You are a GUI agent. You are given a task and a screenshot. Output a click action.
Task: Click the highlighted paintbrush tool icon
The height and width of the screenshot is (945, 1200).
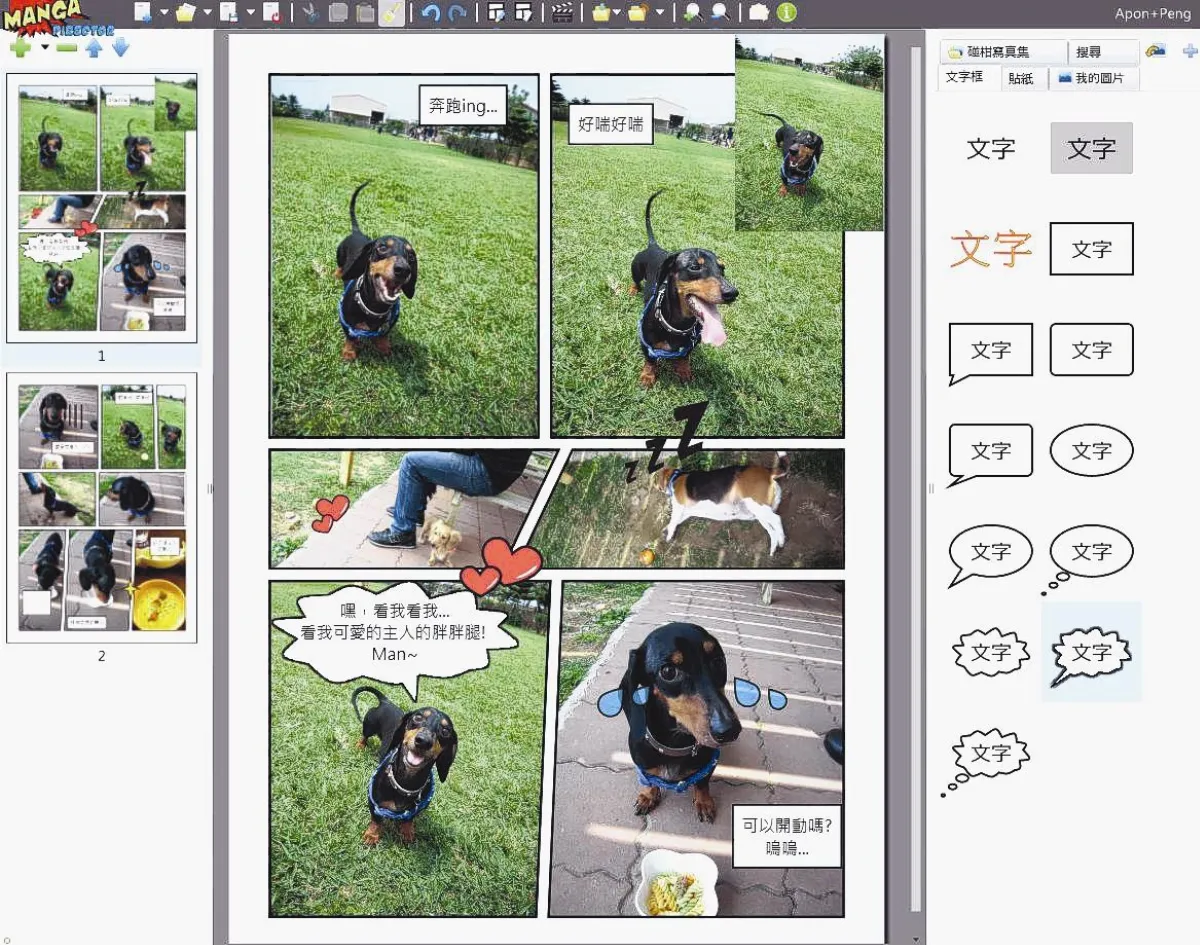392,13
